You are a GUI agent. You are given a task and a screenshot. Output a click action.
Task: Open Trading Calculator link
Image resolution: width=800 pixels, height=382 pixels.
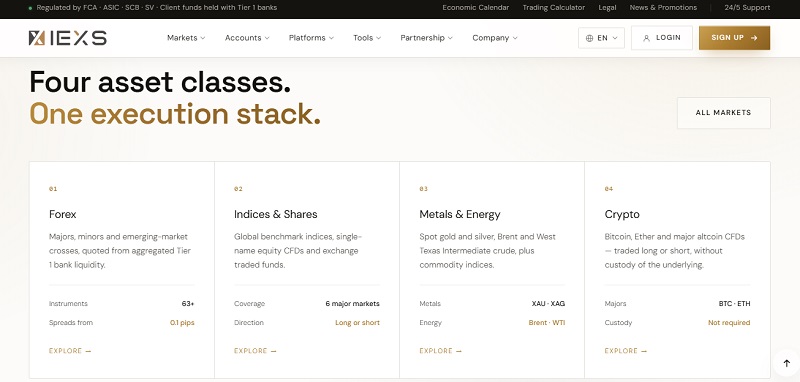click(554, 8)
